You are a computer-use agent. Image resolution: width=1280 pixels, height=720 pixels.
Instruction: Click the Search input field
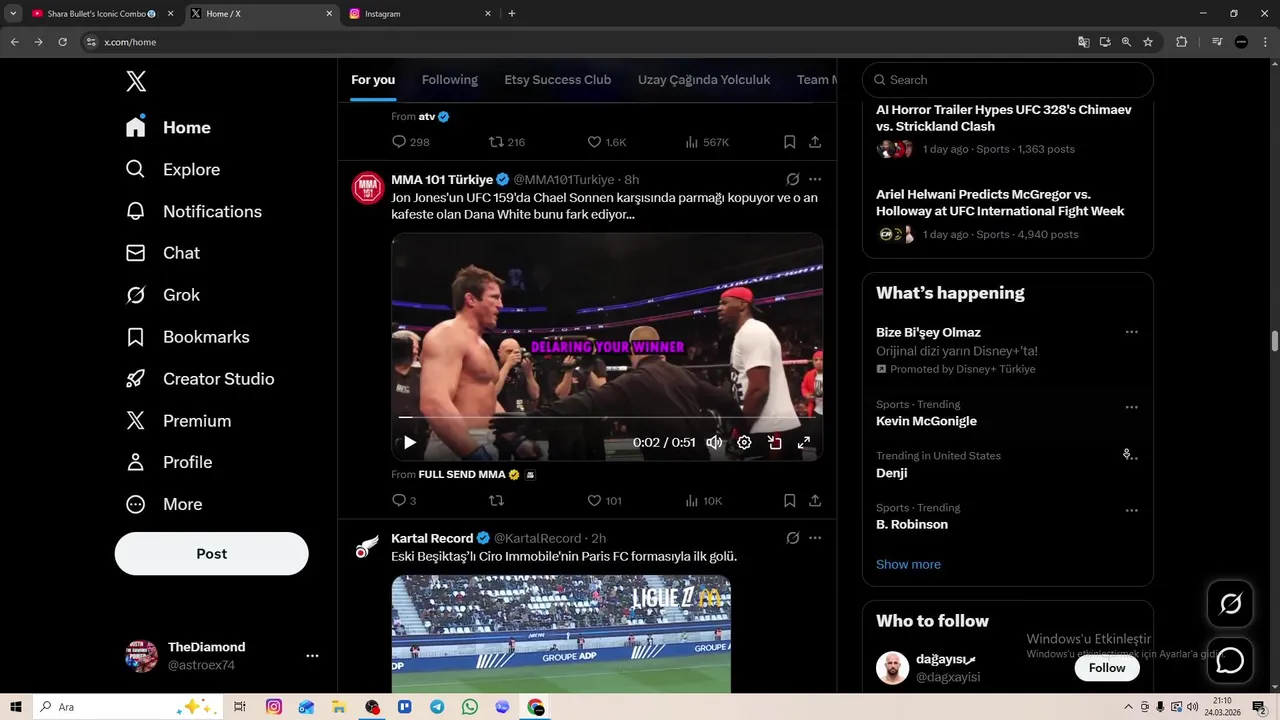pyautogui.click(x=1008, y=80)
